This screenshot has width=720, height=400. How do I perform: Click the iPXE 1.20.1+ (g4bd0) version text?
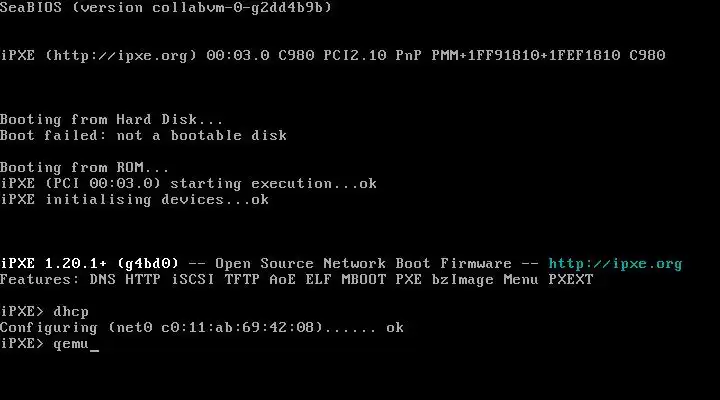pos(89,264)
